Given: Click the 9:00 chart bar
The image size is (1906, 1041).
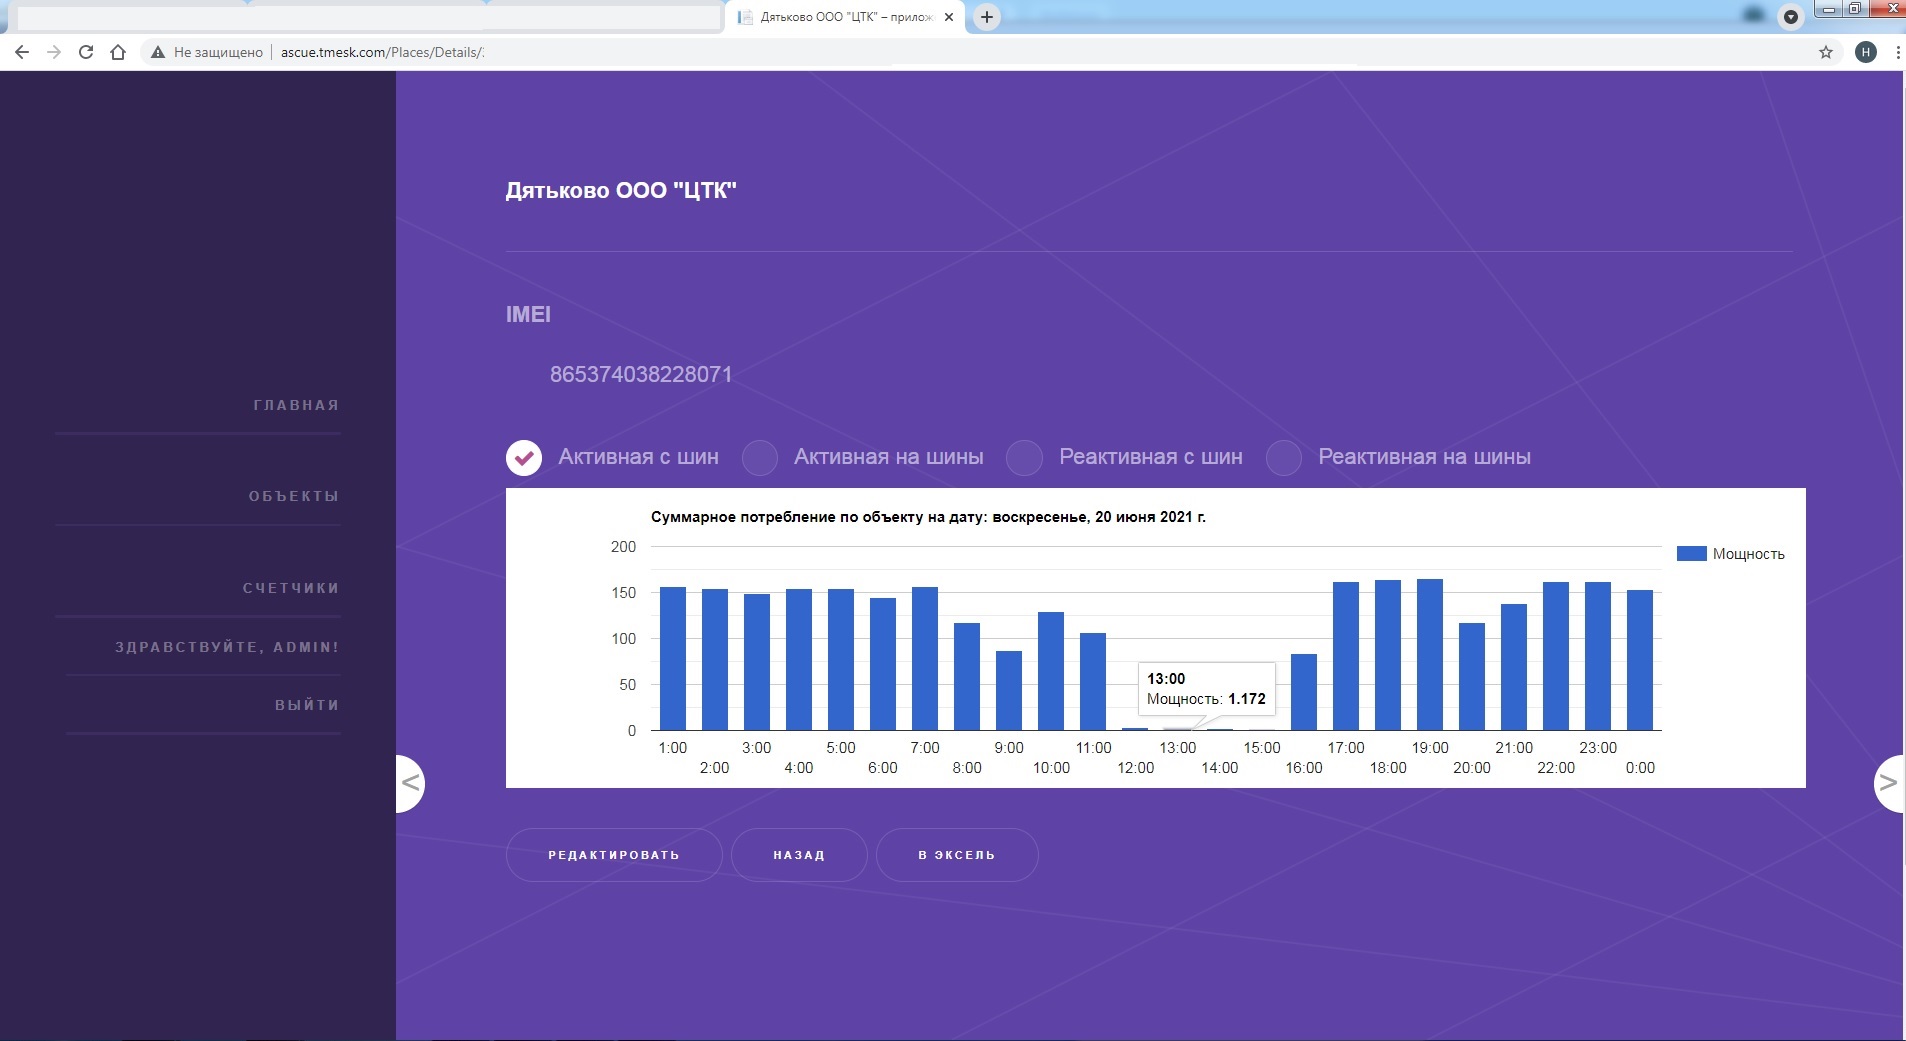Looking at the screenshot, I should pyautogui.click(x=1009, y=690).
